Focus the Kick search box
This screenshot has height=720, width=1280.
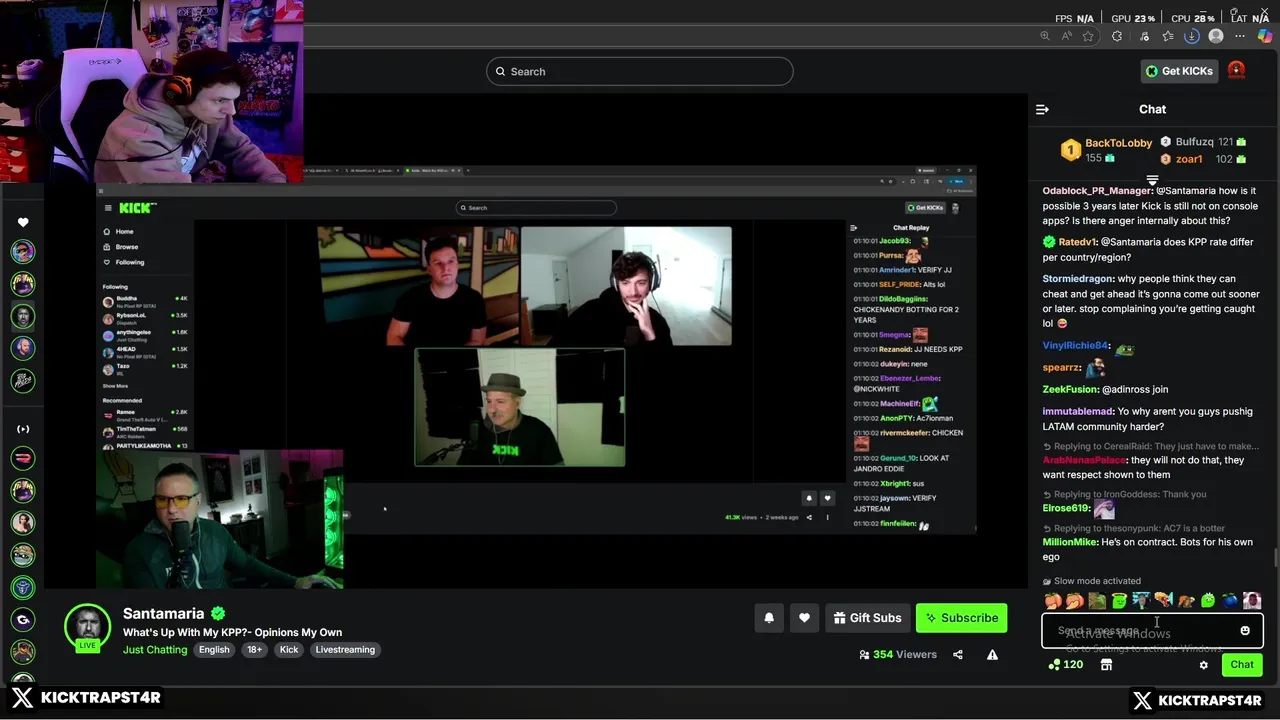640,71
